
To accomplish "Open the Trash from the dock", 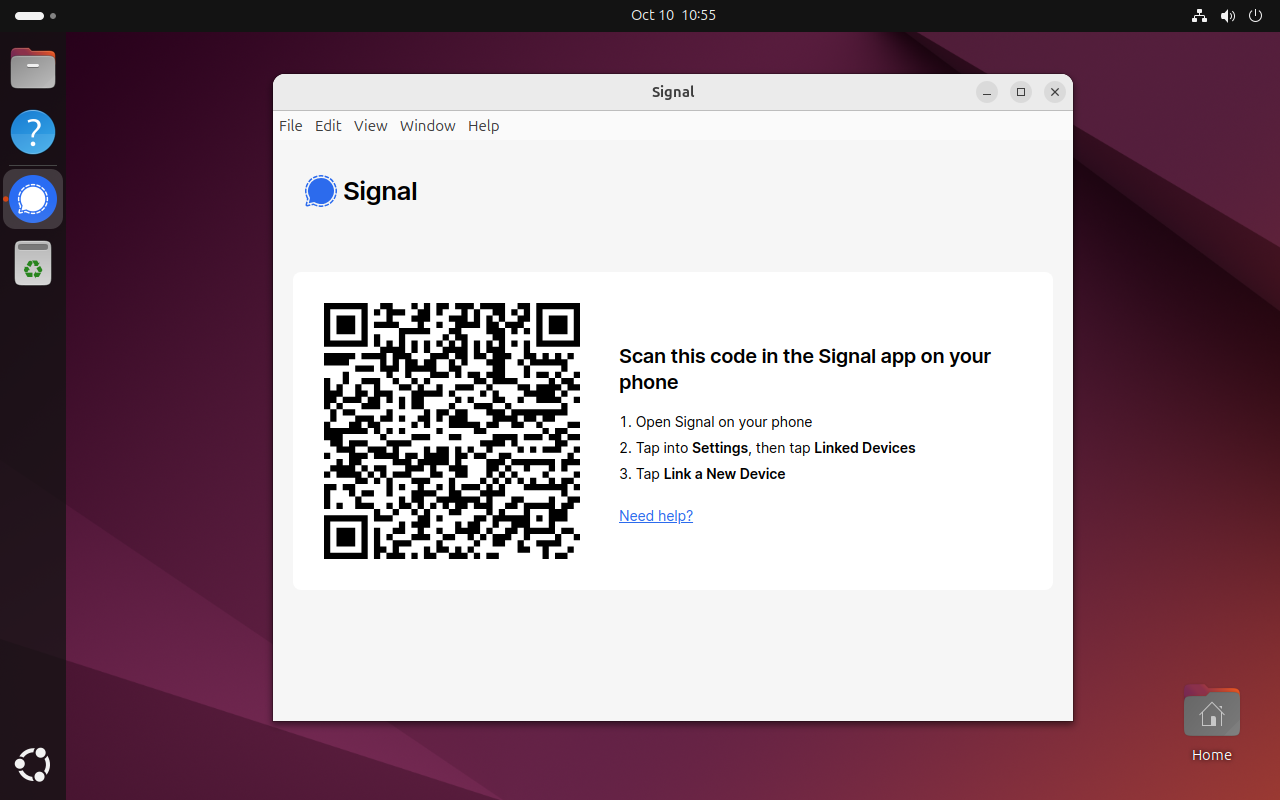I will pos(33,263).
